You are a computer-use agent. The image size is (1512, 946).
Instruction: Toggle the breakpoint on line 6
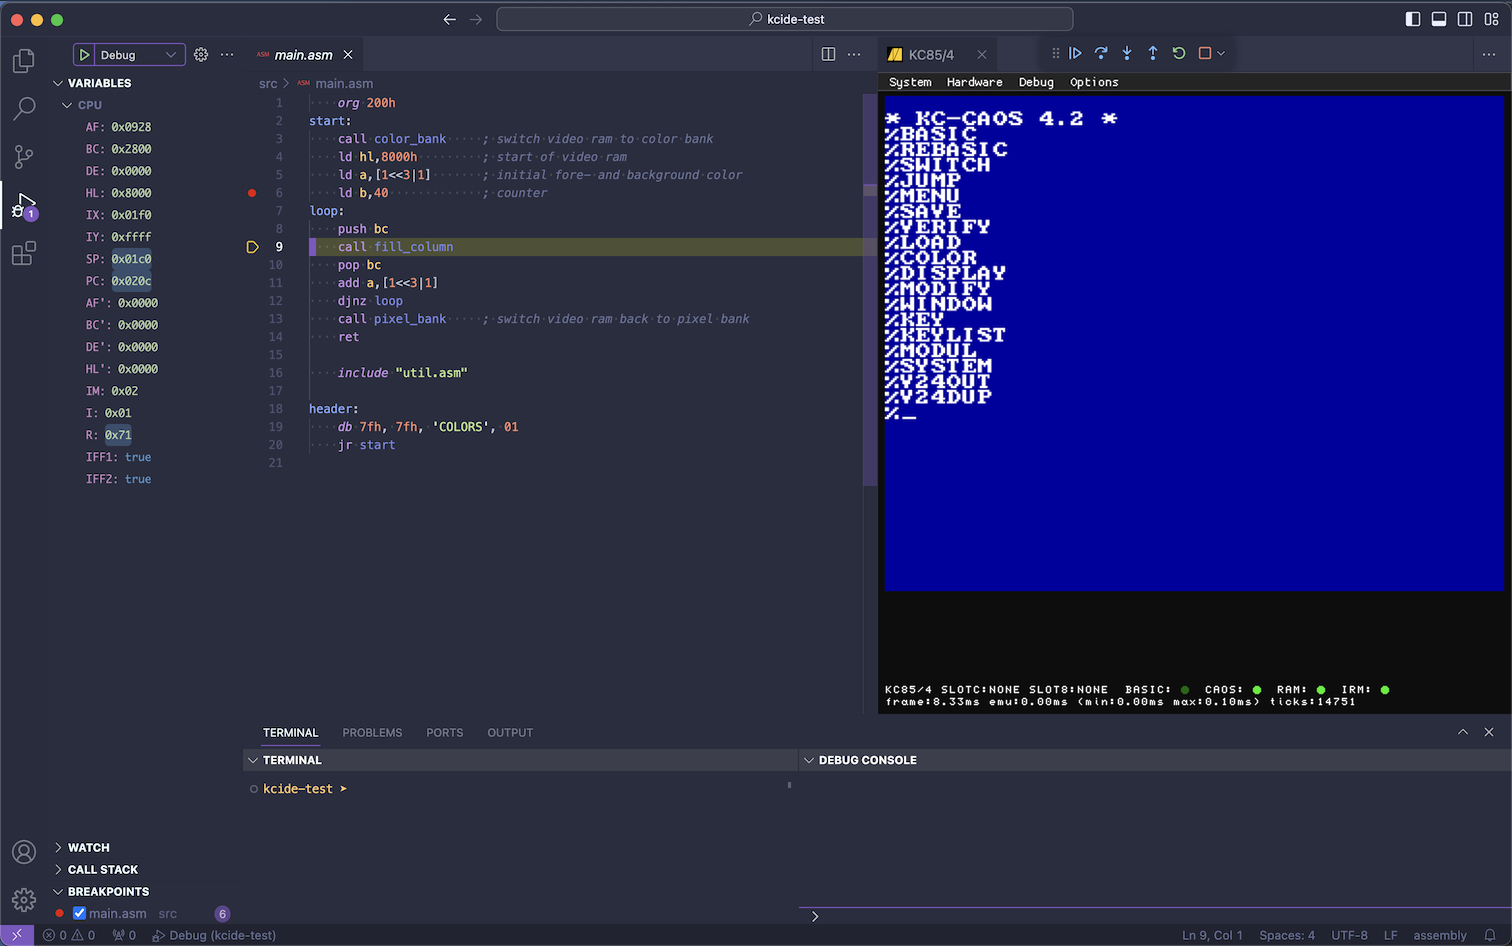tap(252, 193)
